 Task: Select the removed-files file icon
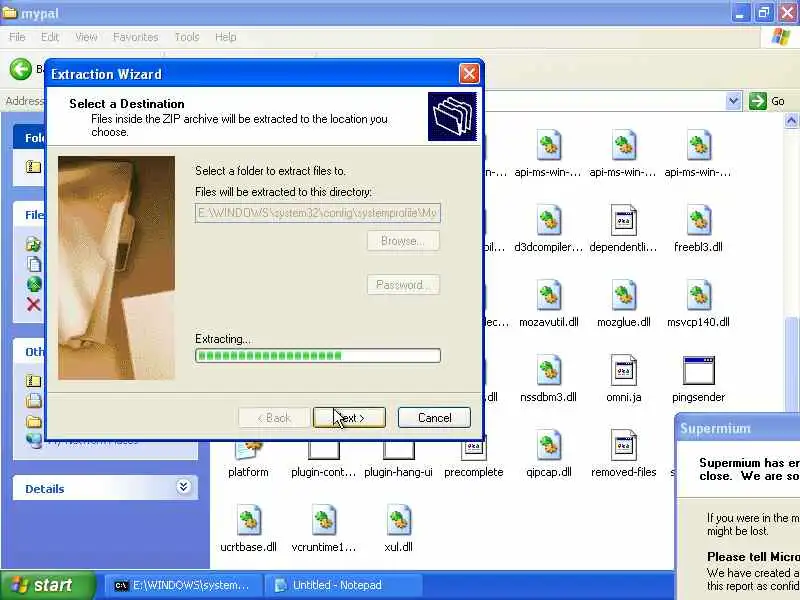coord(623,445)
